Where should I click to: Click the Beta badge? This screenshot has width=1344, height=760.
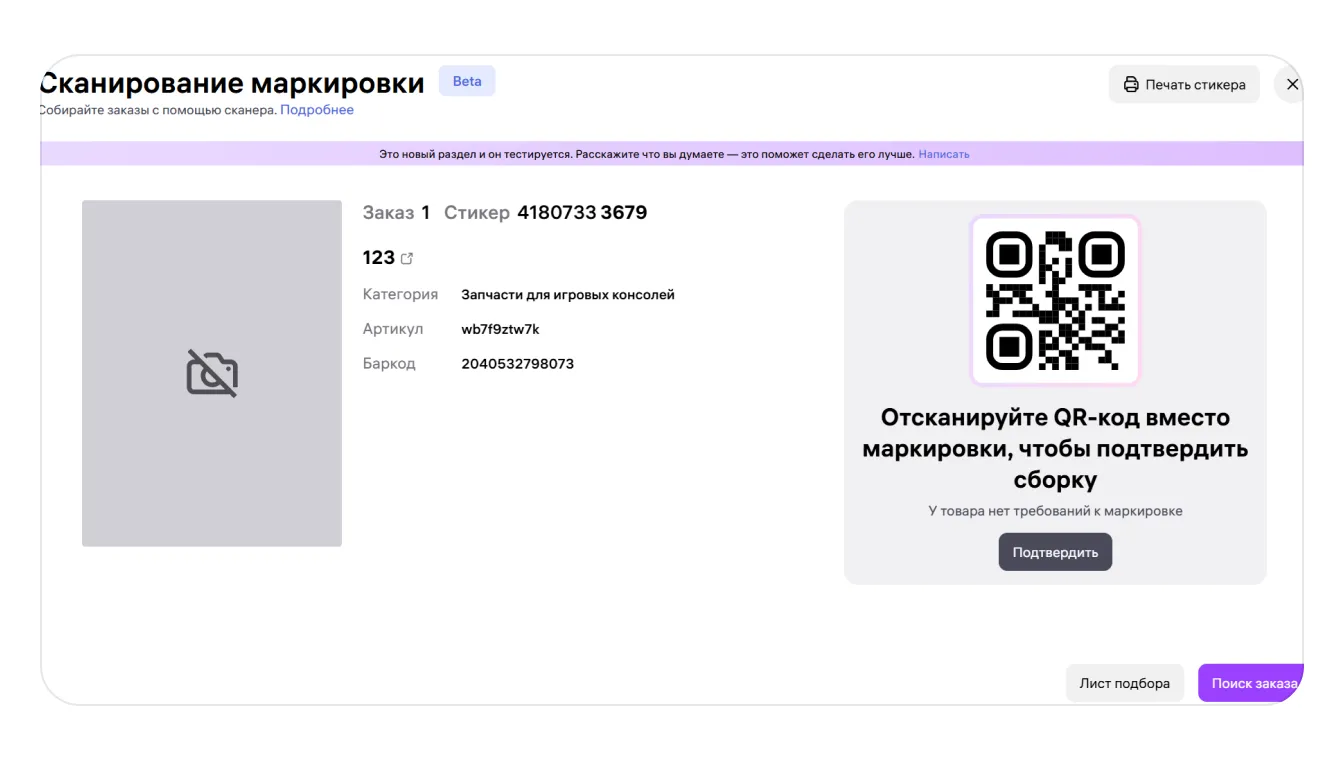tap(467, 82)
